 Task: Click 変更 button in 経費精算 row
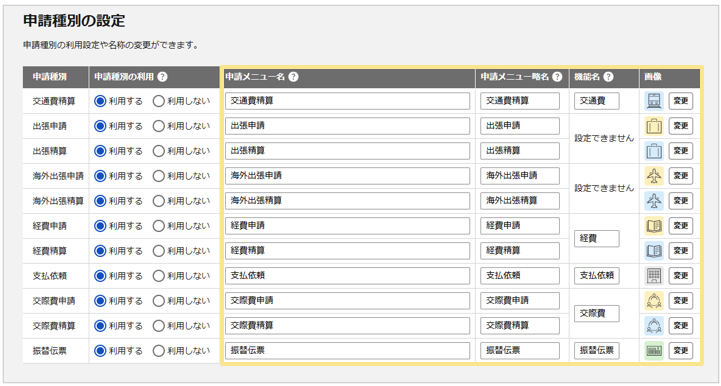click(681, 251)
